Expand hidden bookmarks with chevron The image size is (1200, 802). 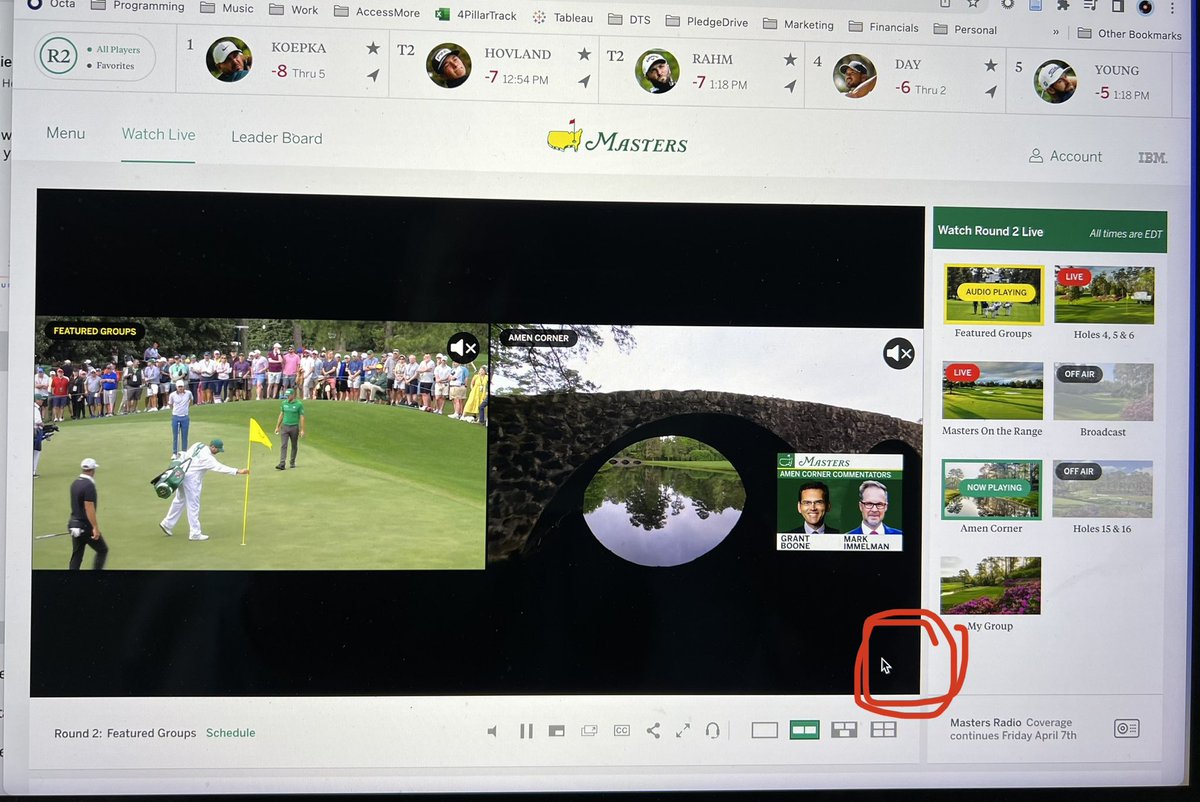1056,32
